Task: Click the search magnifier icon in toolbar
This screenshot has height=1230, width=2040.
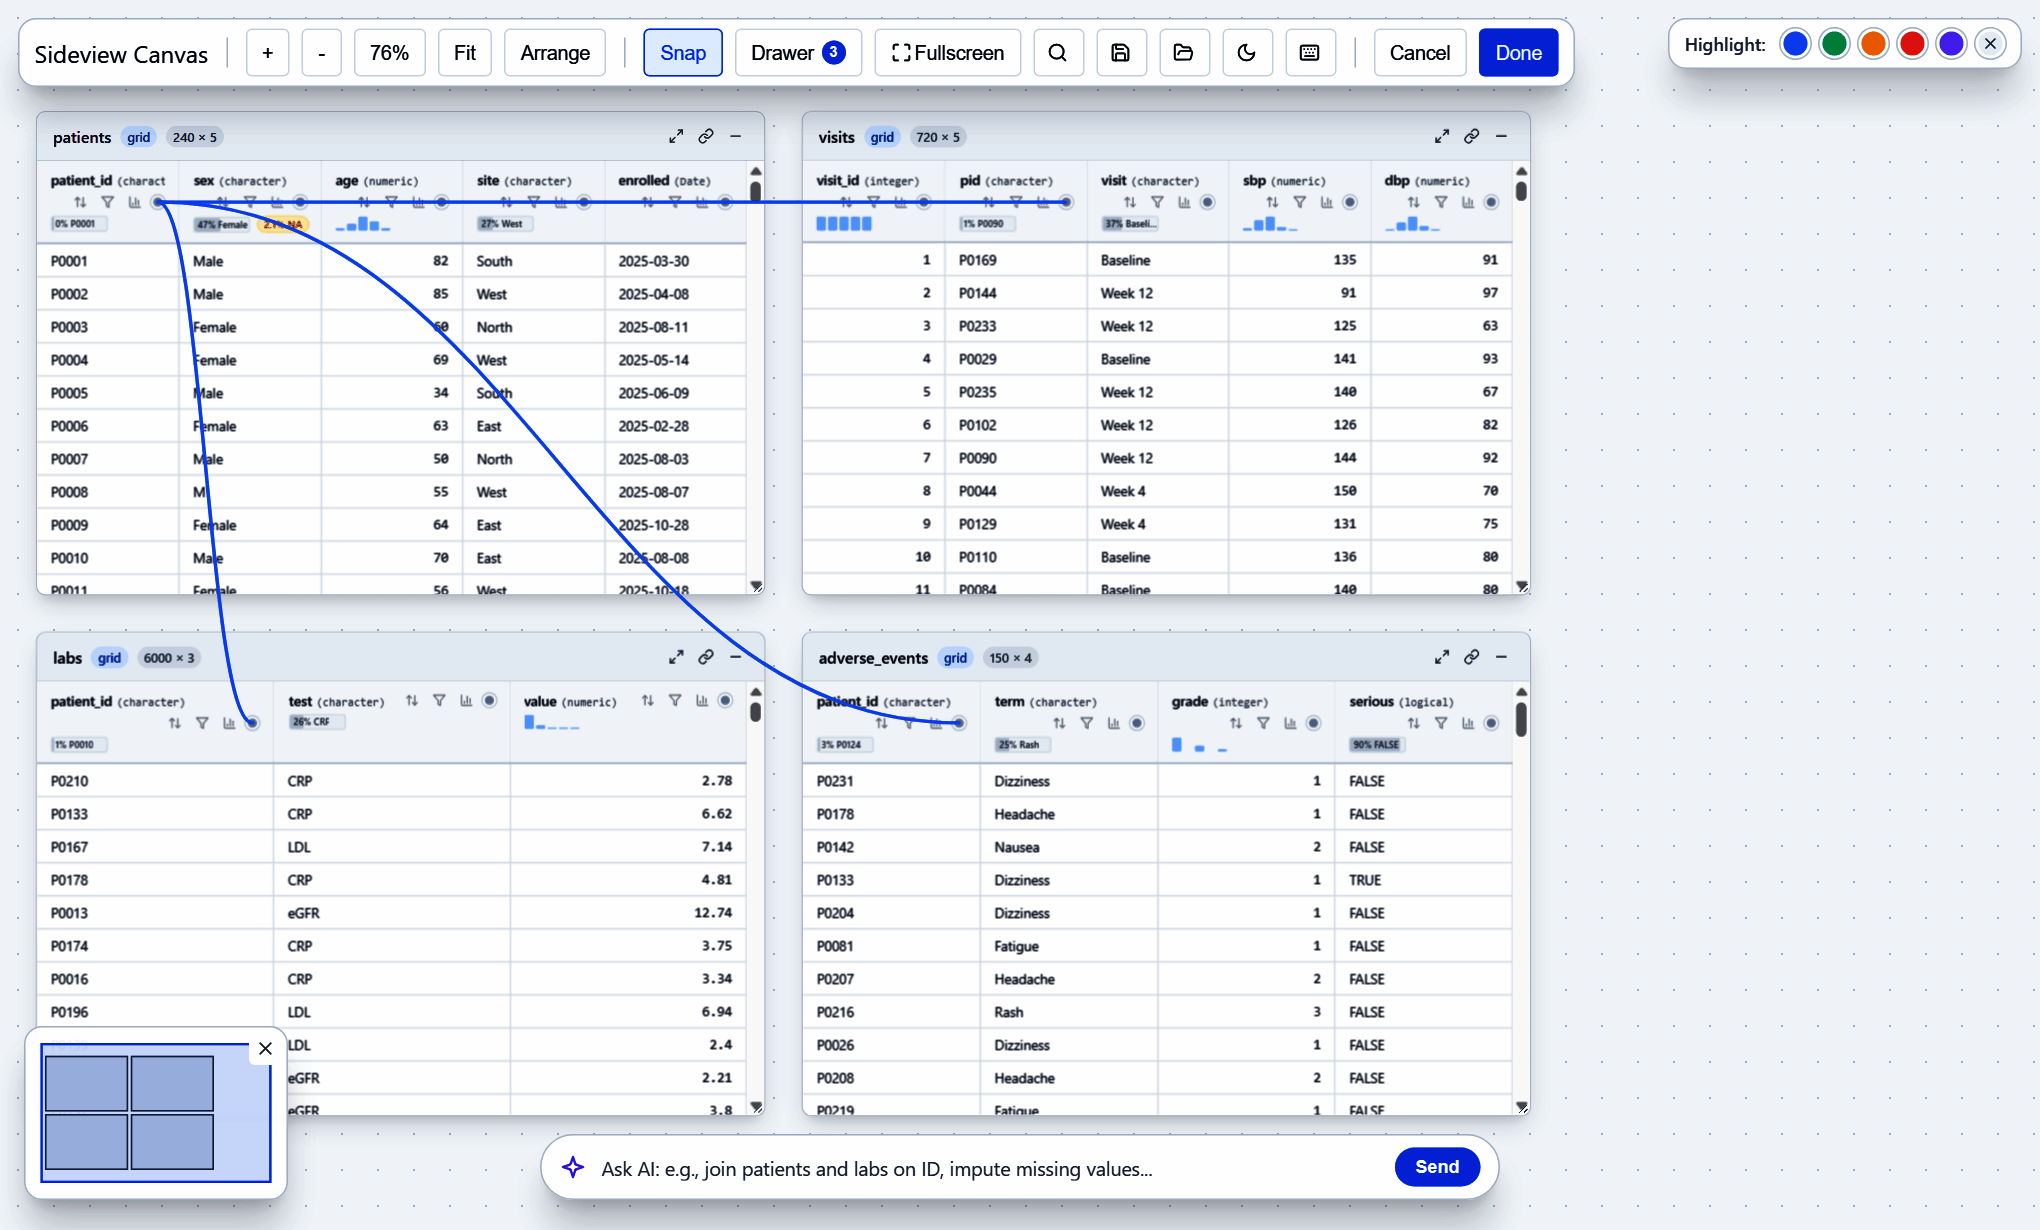Action: (x=1057, y=53)
